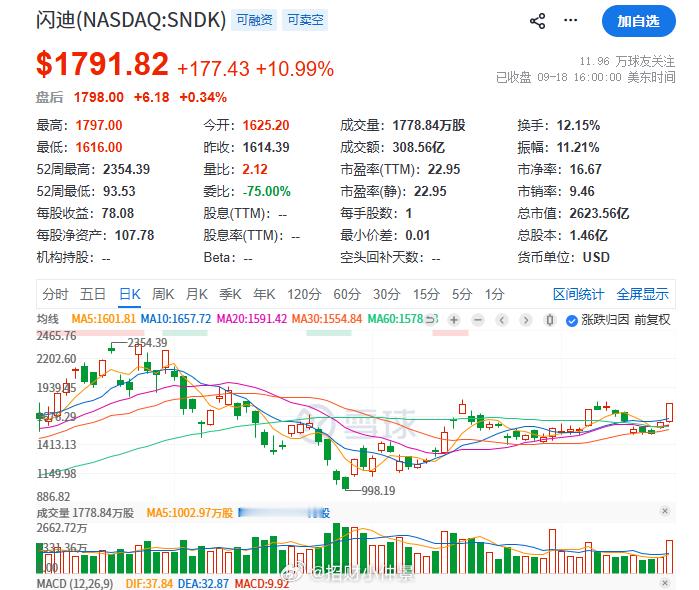Open the three-dot more options menu
Viewport: 699px width, 590px height.
[x=570, y=20]
